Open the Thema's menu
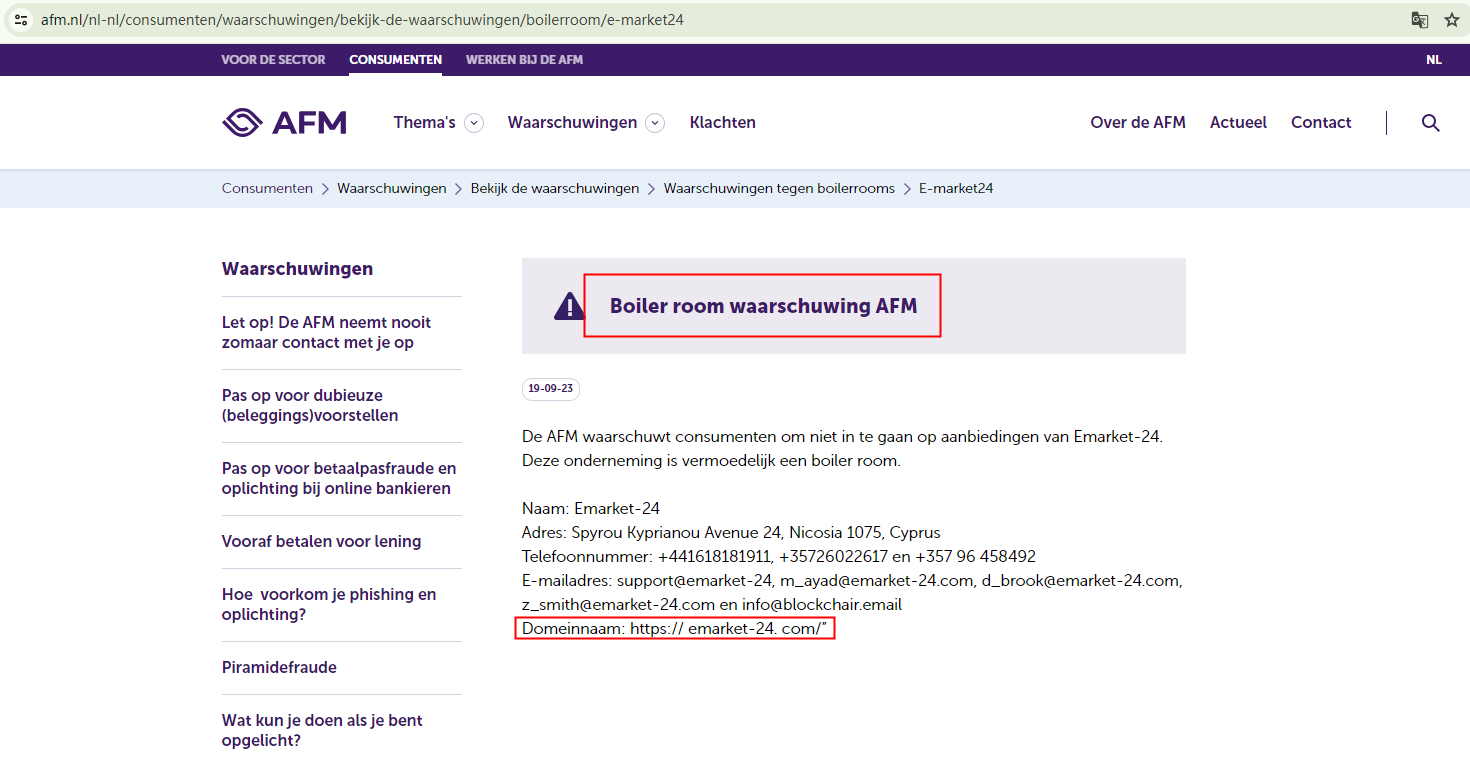Image resolution: width=1470 pixels, height=759 pixels. [424, 123]
